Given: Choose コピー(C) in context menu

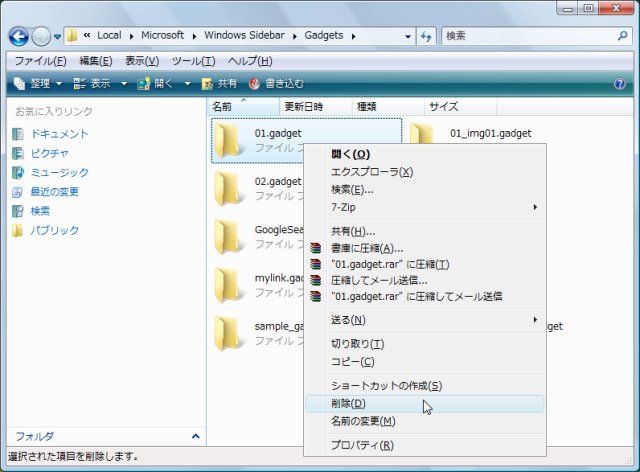Looking at the screenshot, I should point(424,362).
